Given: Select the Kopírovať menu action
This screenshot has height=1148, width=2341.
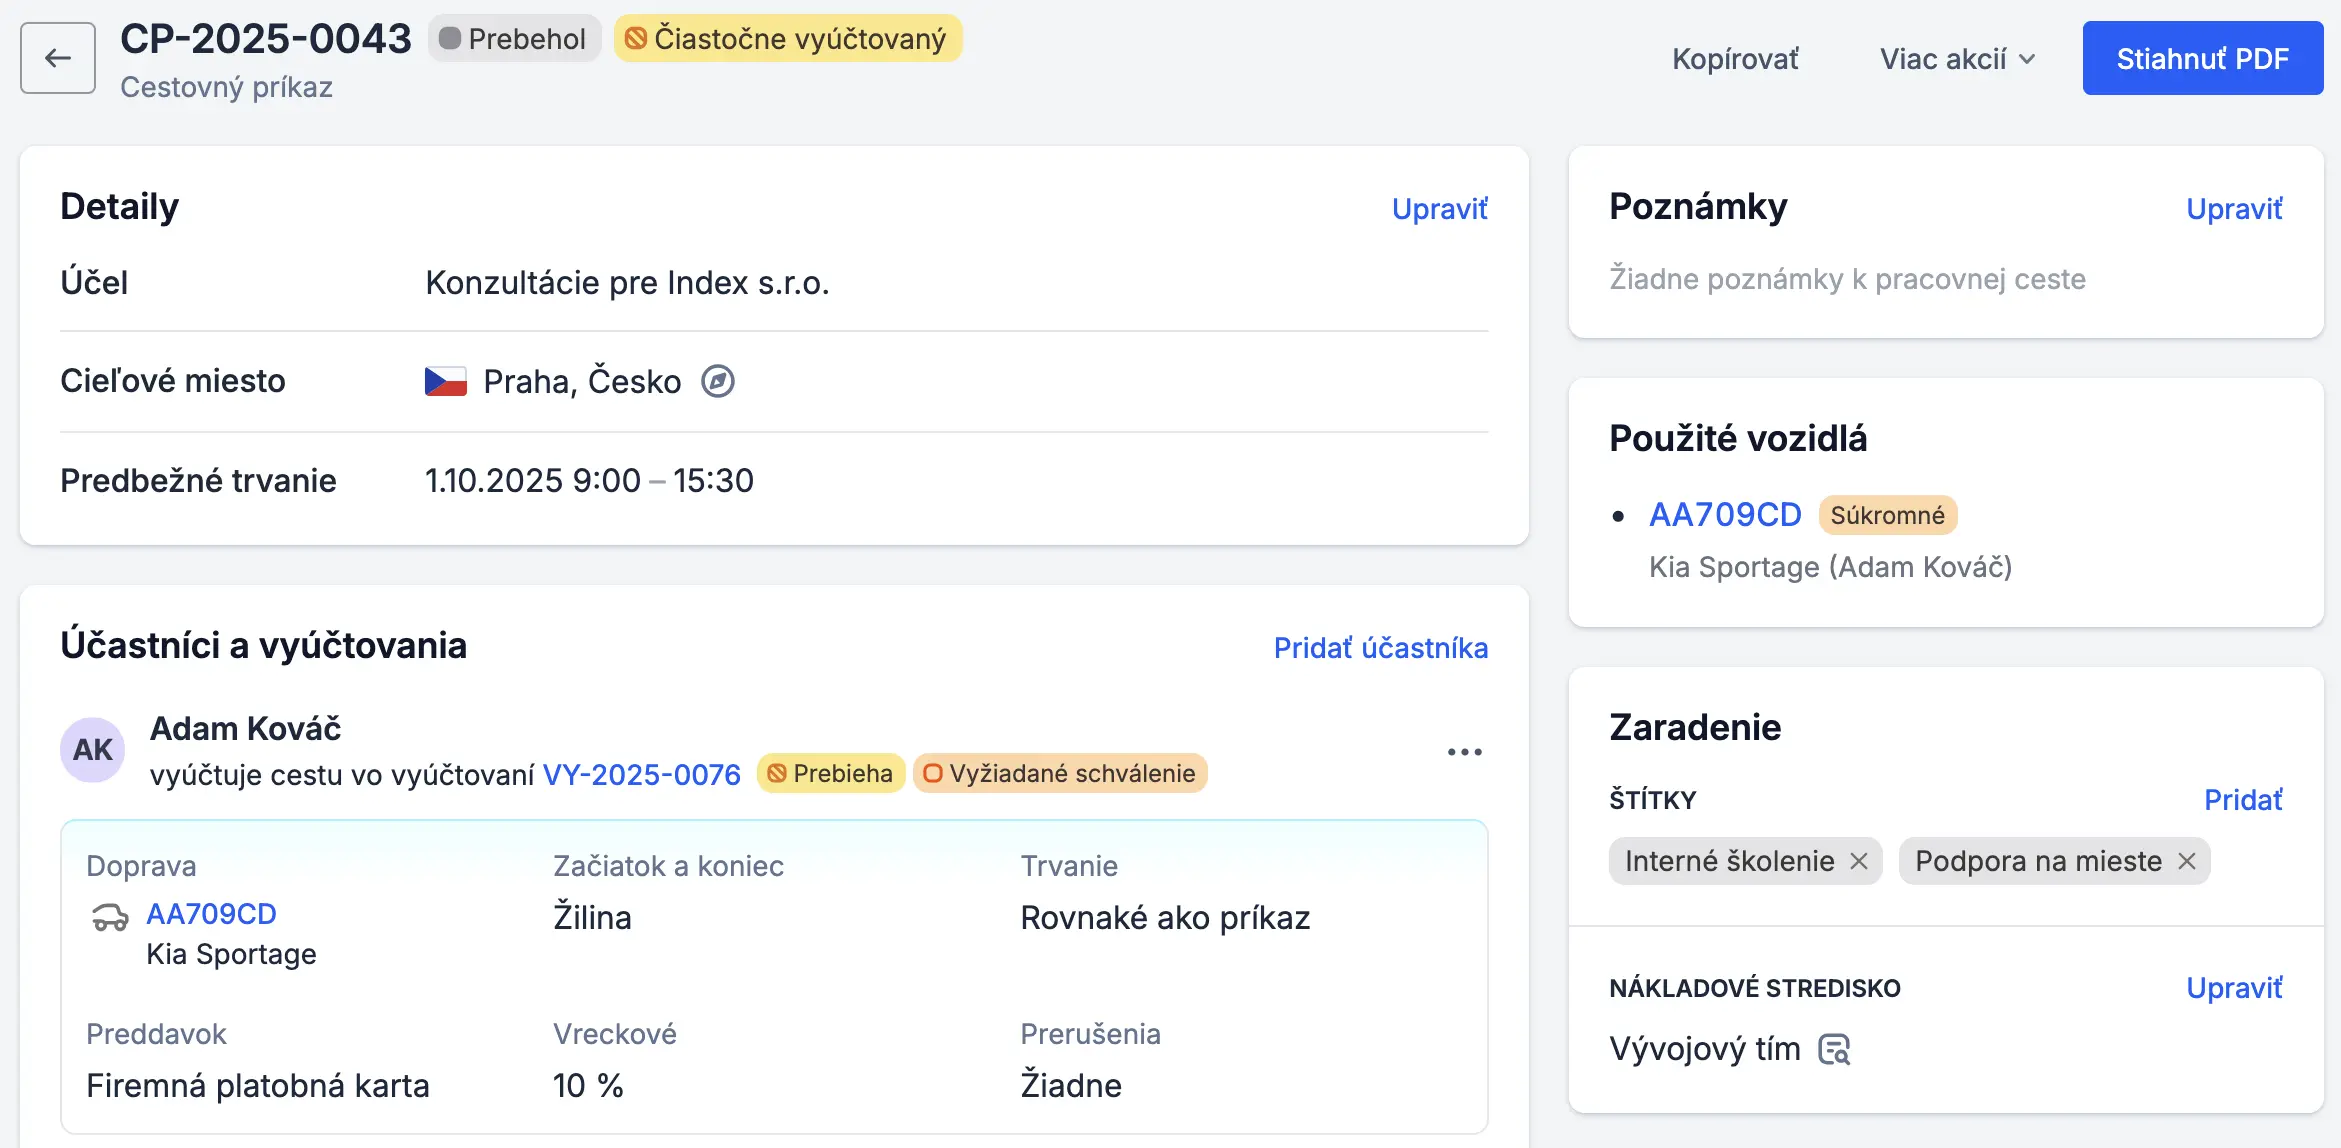Looking at the screenshot, I should click(x=1735, y=58).
